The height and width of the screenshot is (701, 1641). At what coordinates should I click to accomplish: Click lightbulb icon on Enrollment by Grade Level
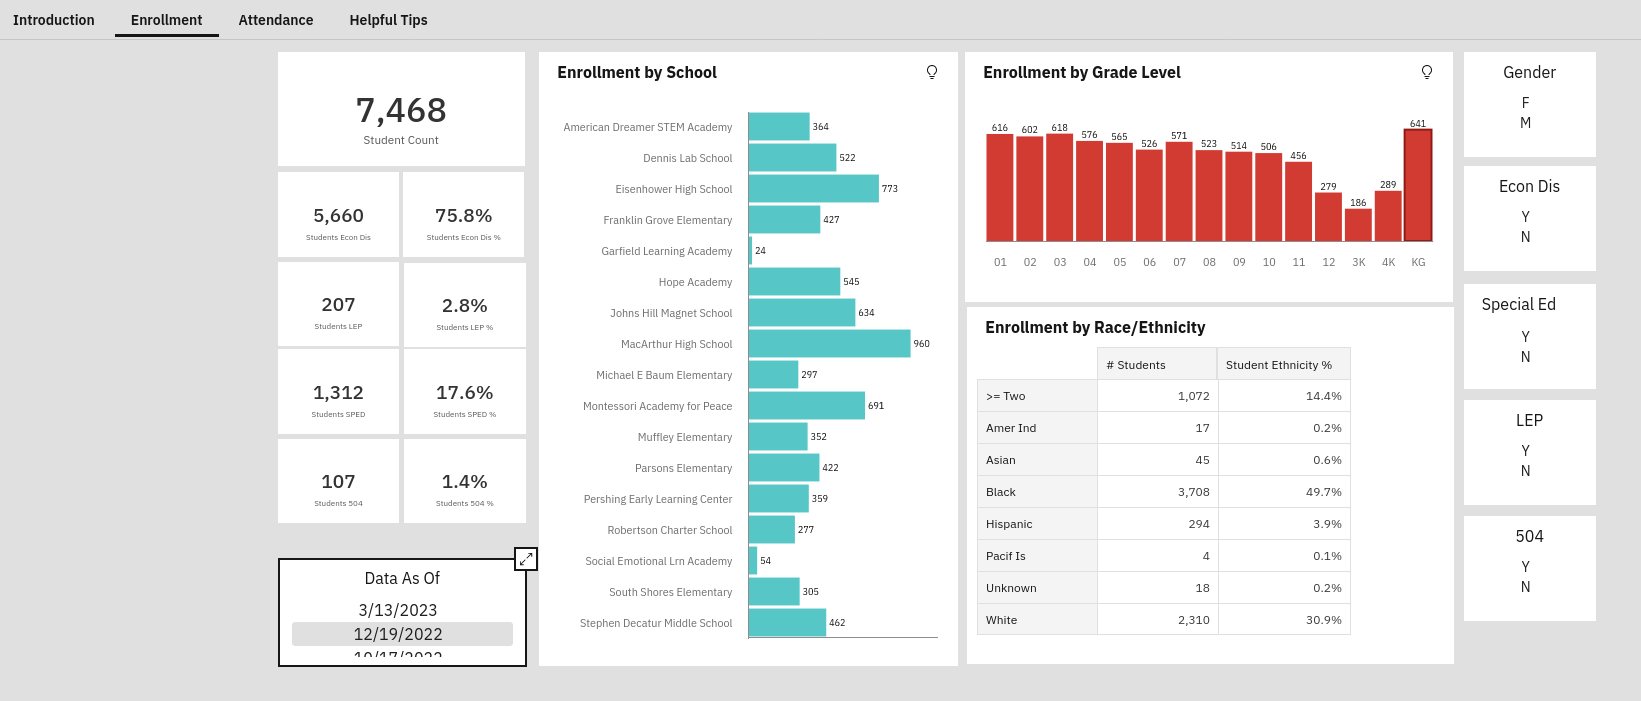pos(1427,72)
